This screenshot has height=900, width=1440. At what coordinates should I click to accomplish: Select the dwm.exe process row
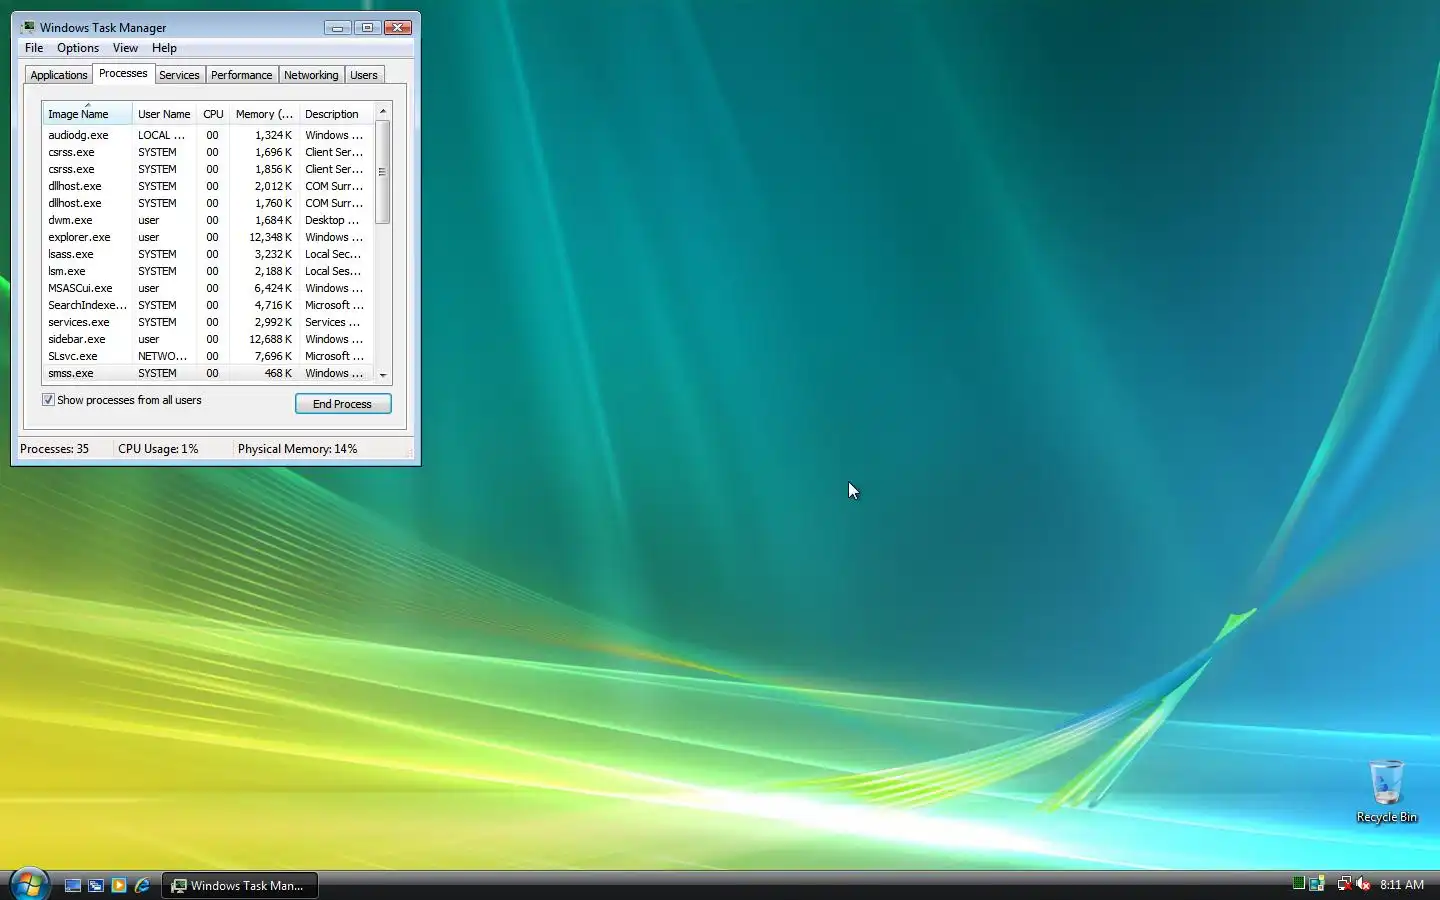click(208, 220)
